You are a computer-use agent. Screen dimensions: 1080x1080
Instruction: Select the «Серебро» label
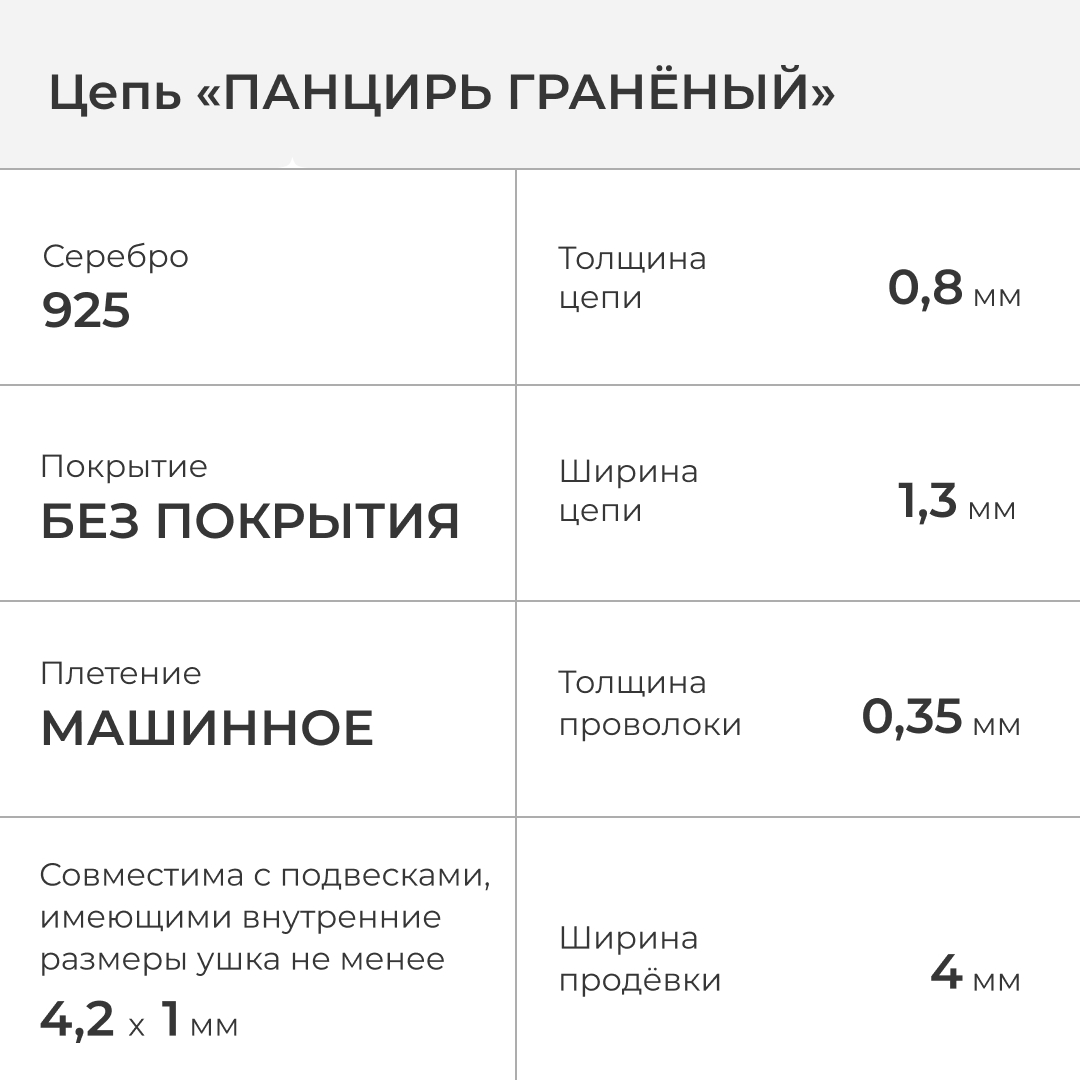coord(115,256)
